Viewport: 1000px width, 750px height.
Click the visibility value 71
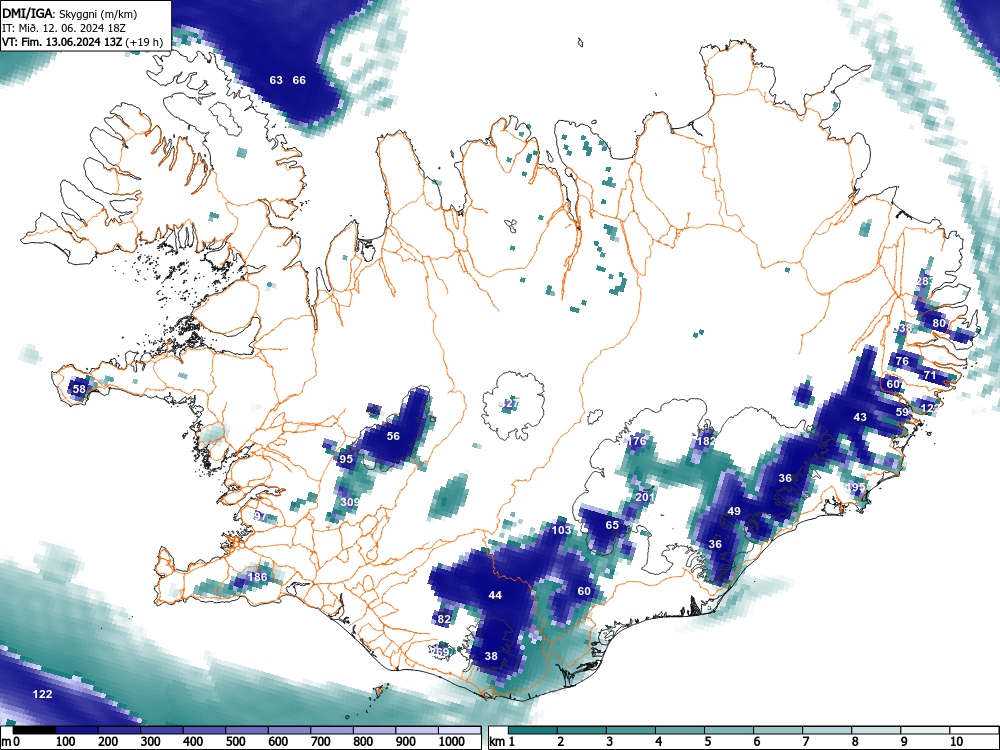(x=930, y=375)
